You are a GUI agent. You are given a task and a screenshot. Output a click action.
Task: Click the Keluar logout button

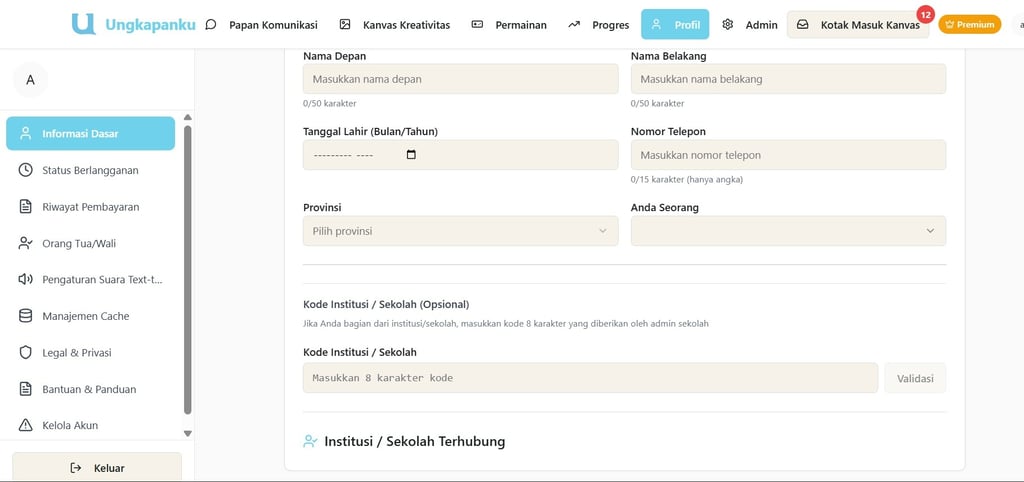click(97, 467)
